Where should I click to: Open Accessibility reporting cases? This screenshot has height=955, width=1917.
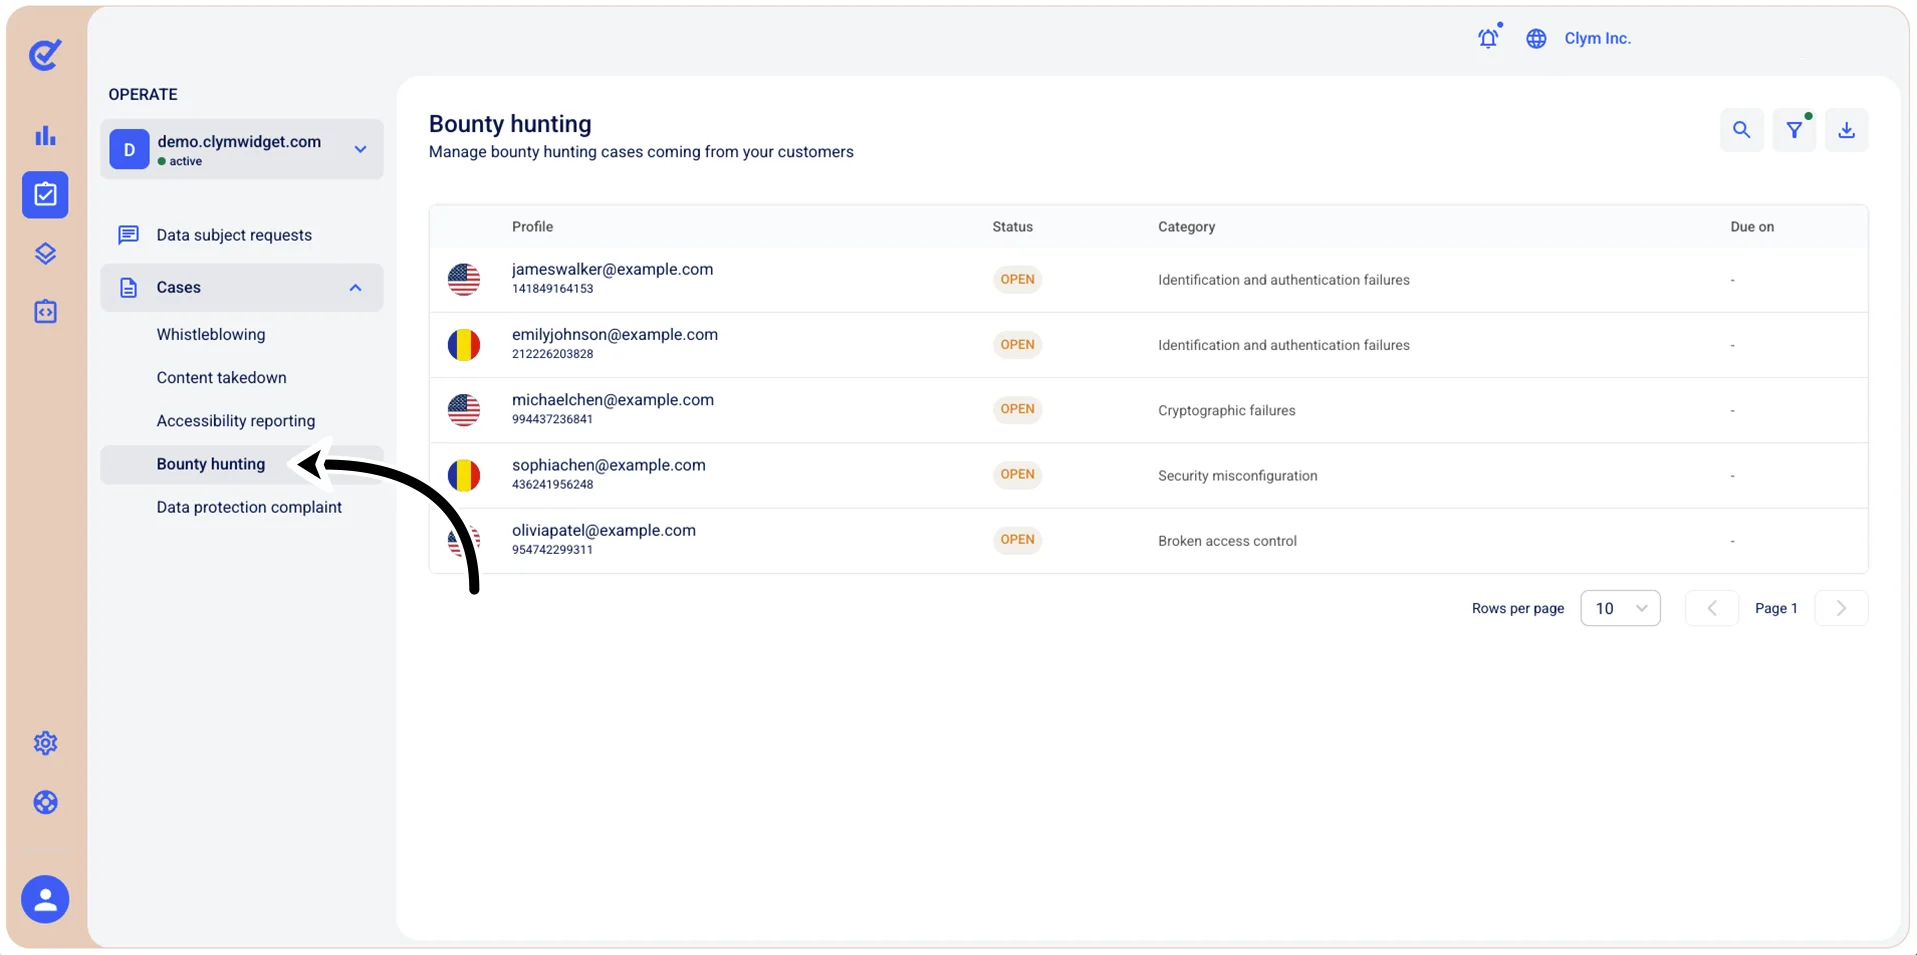pyautogui.click(x=236, y=421)
